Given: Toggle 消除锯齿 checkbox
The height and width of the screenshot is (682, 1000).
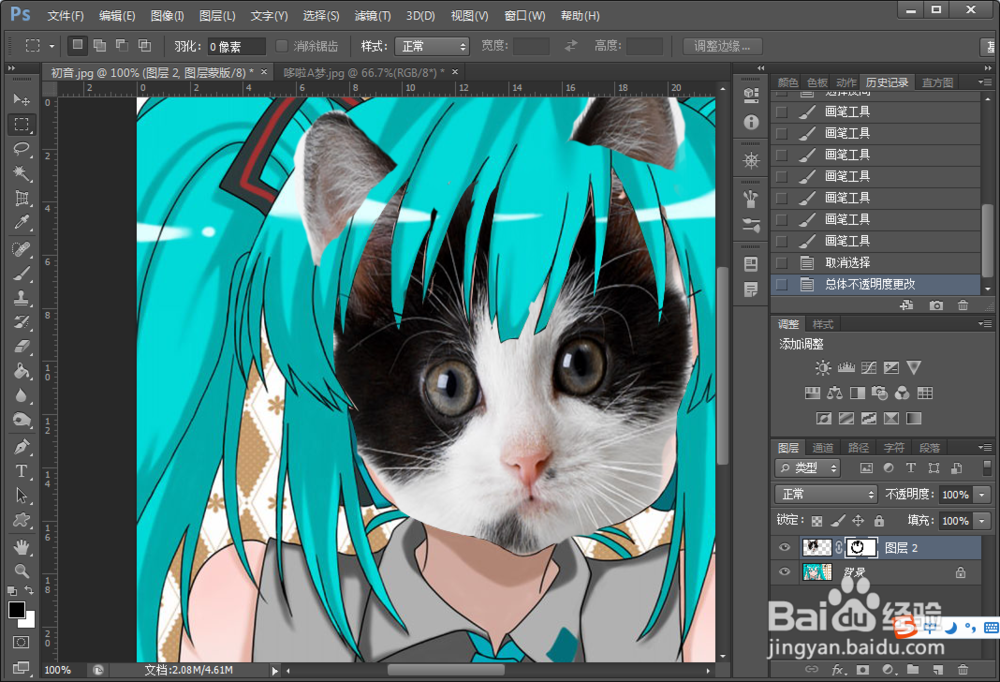Looking at the screenshot, I should (281, 46).
